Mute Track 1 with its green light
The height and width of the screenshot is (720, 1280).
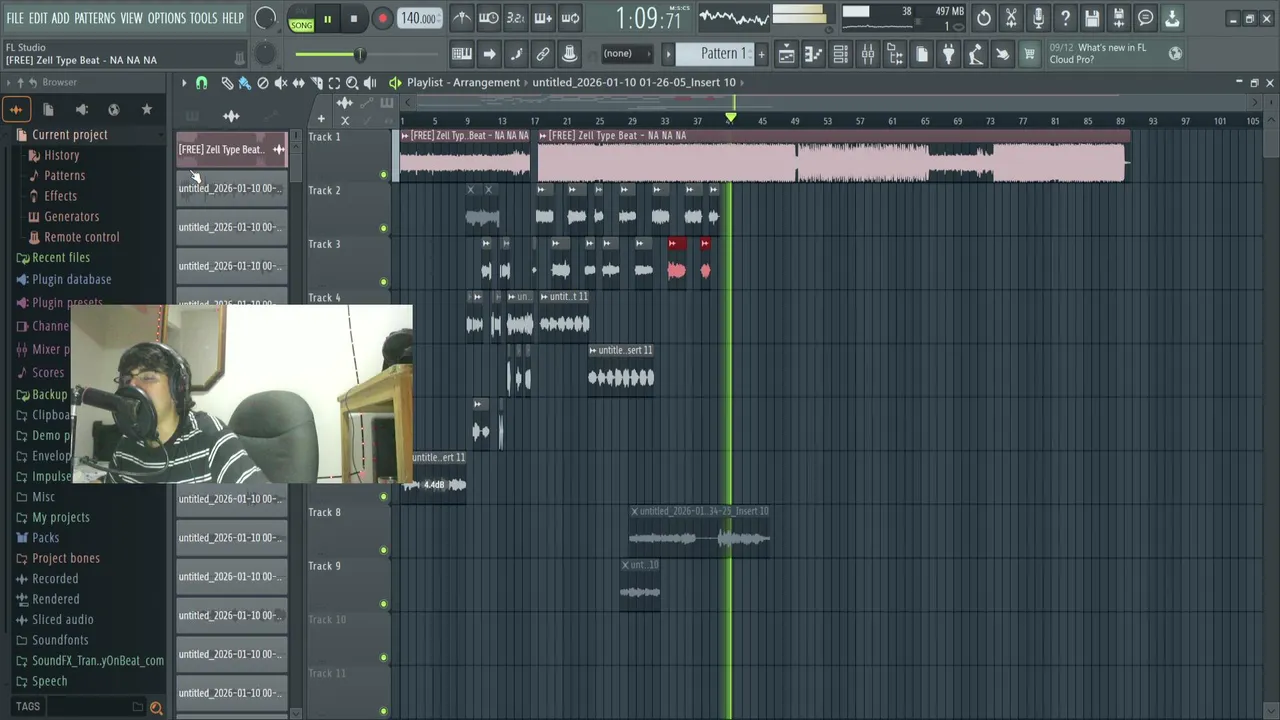[383, 175]
